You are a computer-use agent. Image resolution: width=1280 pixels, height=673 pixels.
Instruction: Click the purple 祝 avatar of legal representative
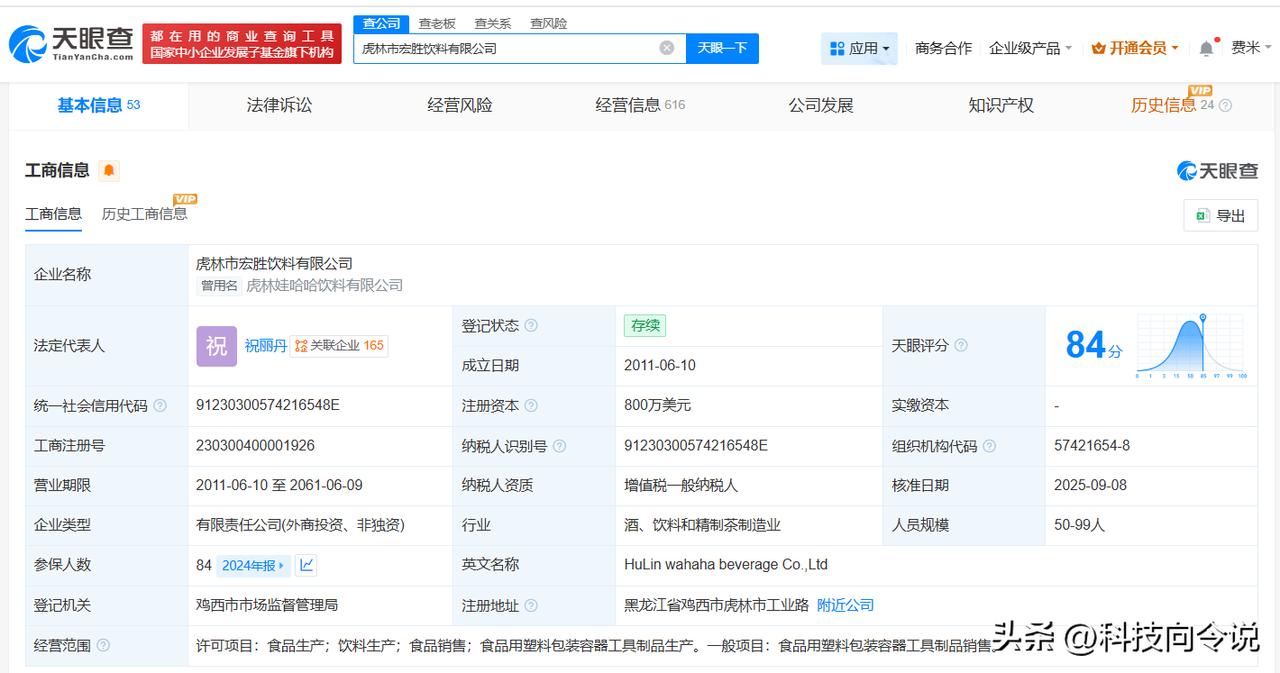[216, 346]
